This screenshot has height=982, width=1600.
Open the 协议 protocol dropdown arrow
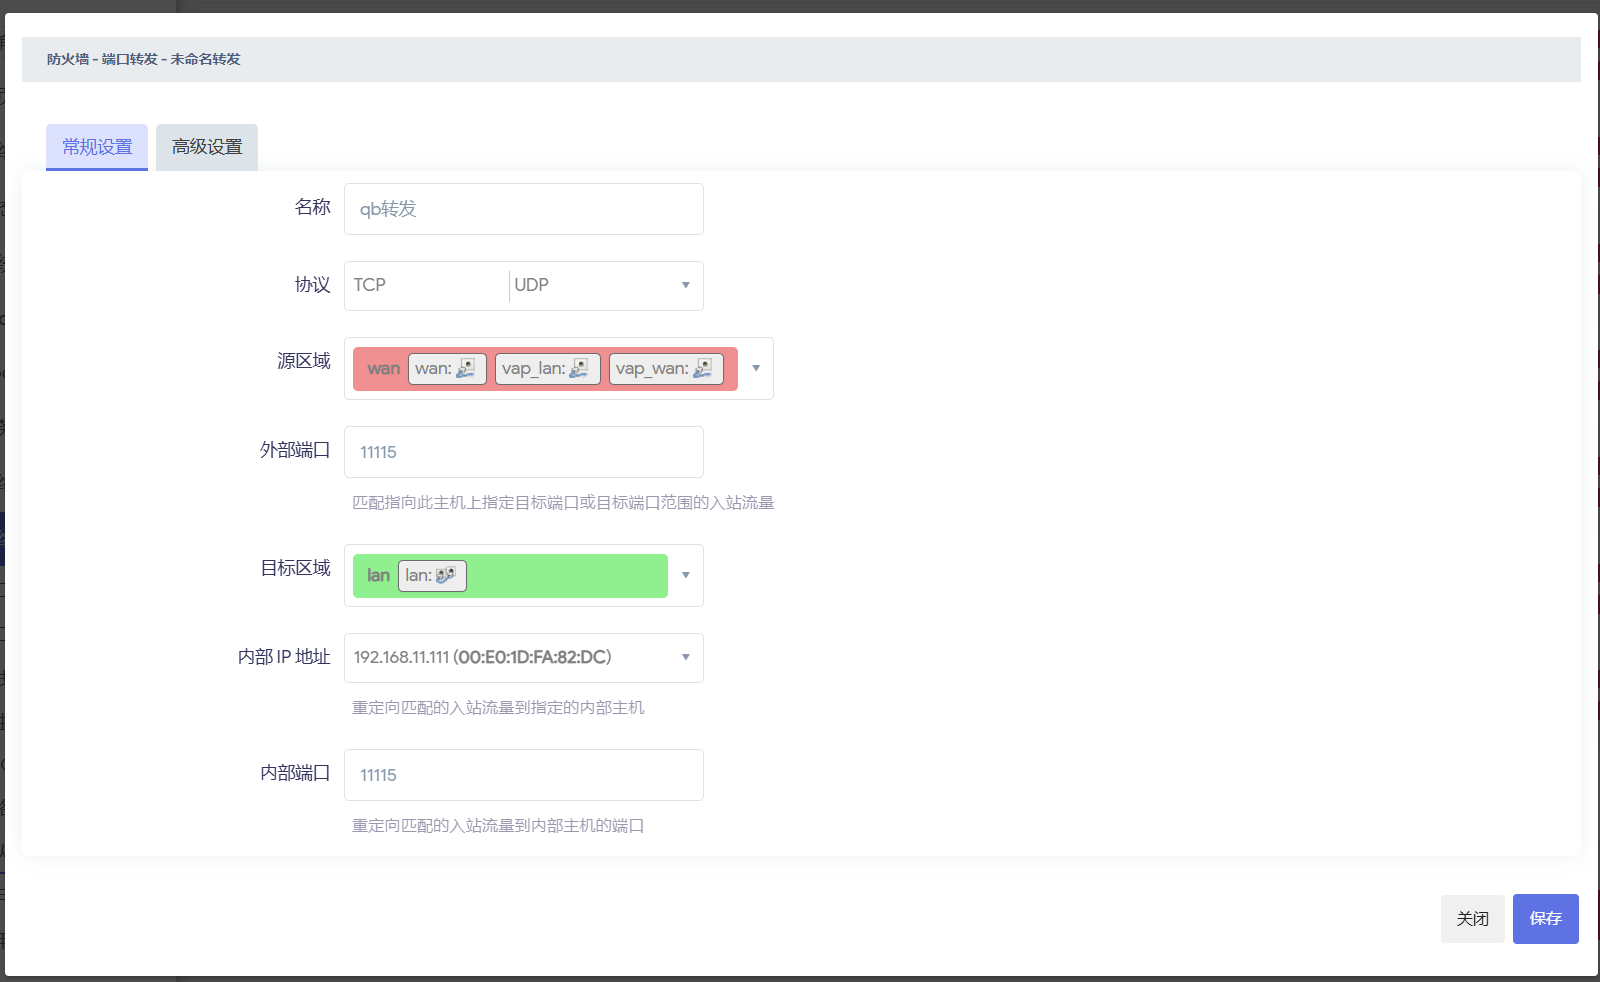tap(686, 286)
